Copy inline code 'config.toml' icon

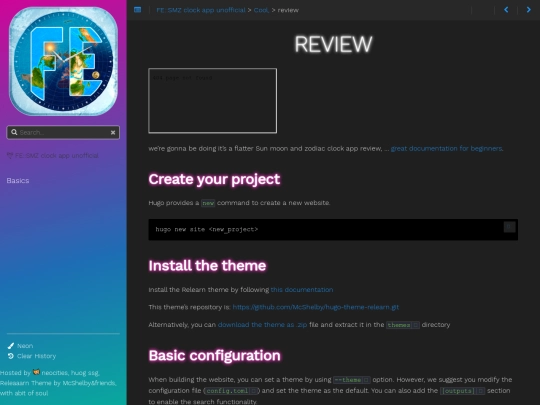[253, 391]
